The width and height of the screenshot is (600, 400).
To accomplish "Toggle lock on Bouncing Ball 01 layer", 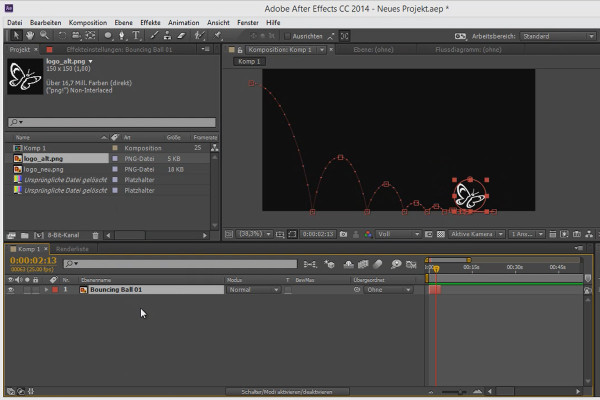I will [36, 290].
